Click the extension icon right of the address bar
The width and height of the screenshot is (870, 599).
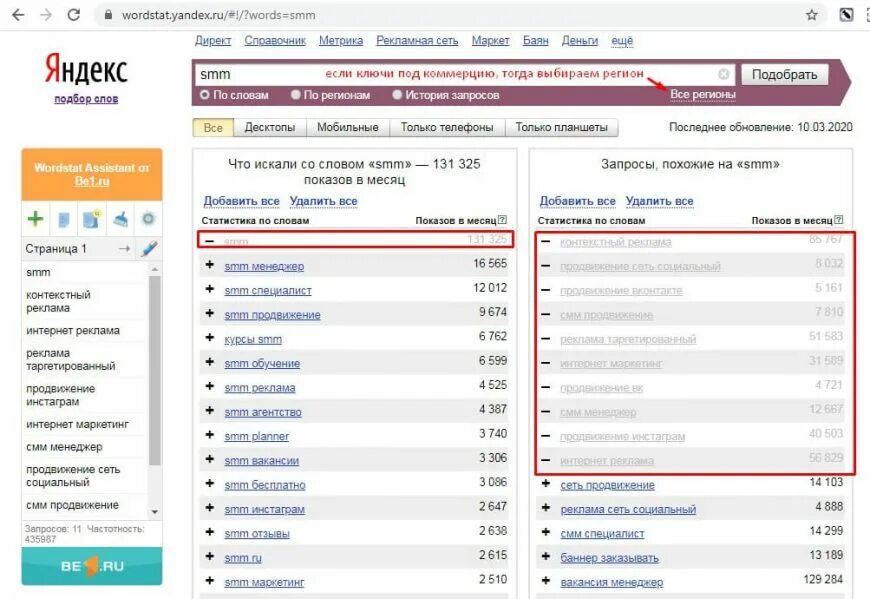click(846, 15)
